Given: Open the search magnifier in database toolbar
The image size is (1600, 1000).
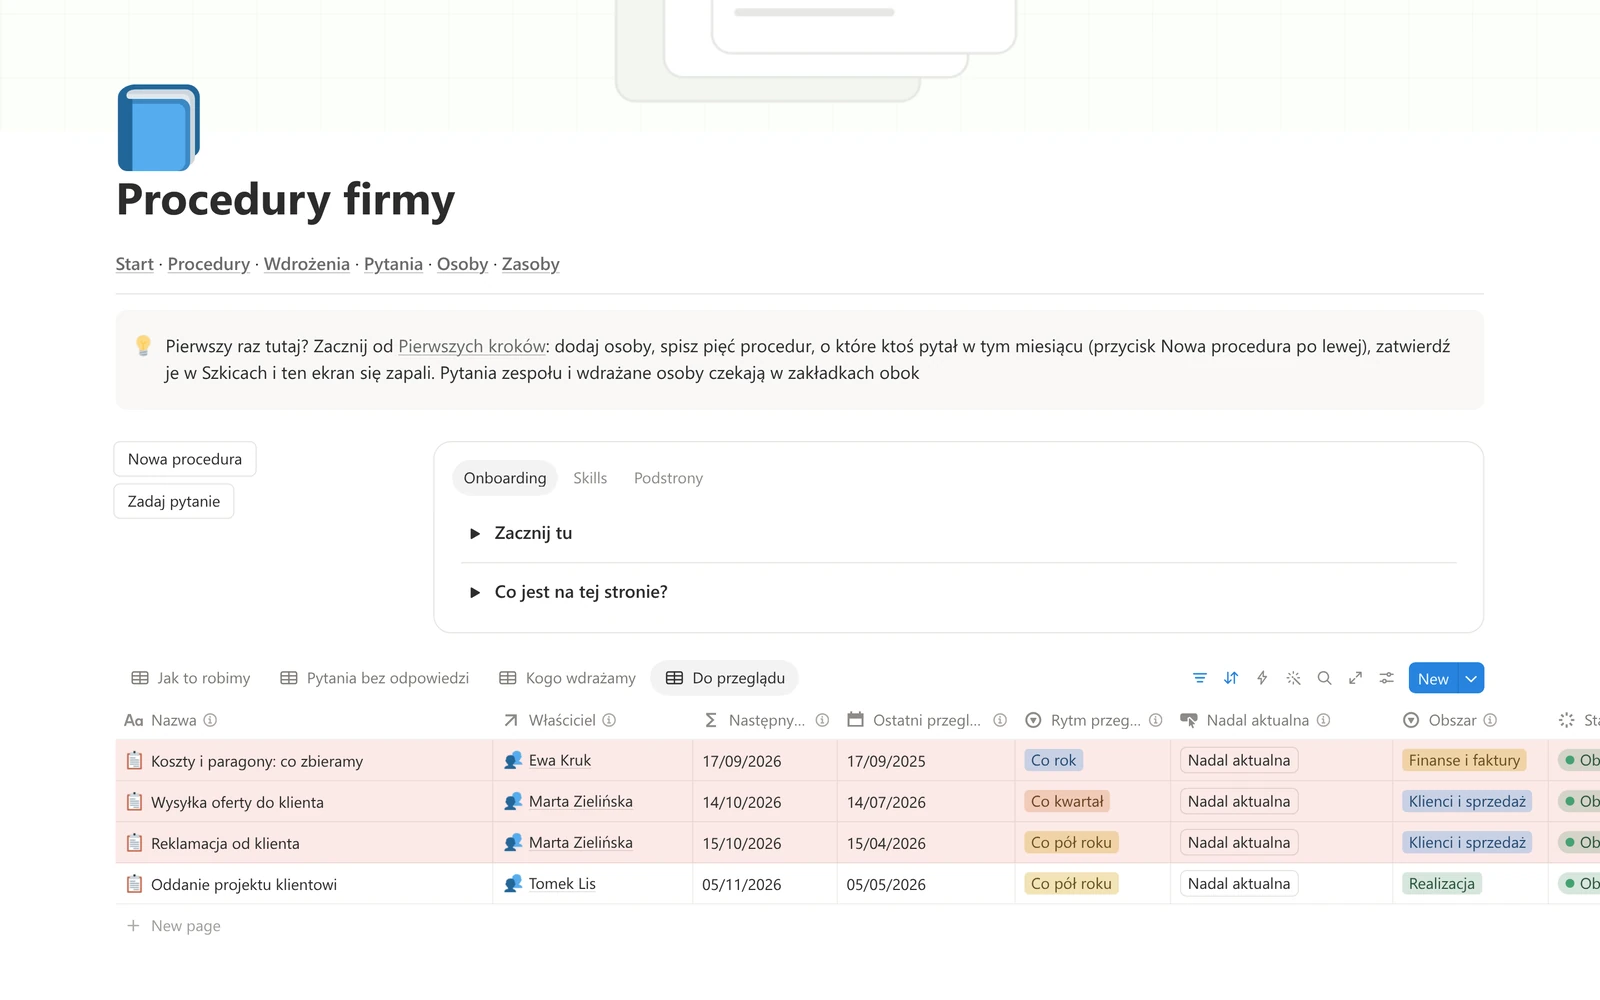Looking at the screenshot, I should (1324, 678).
